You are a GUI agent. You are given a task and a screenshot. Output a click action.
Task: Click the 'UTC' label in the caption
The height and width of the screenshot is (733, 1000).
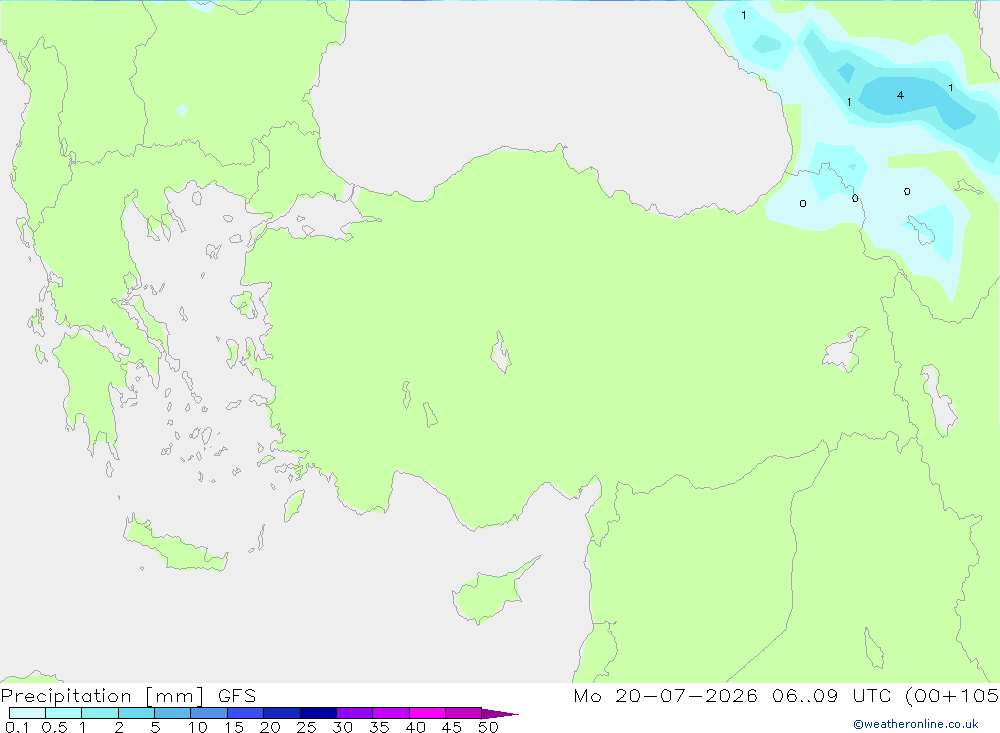click(x=872, y=695)
